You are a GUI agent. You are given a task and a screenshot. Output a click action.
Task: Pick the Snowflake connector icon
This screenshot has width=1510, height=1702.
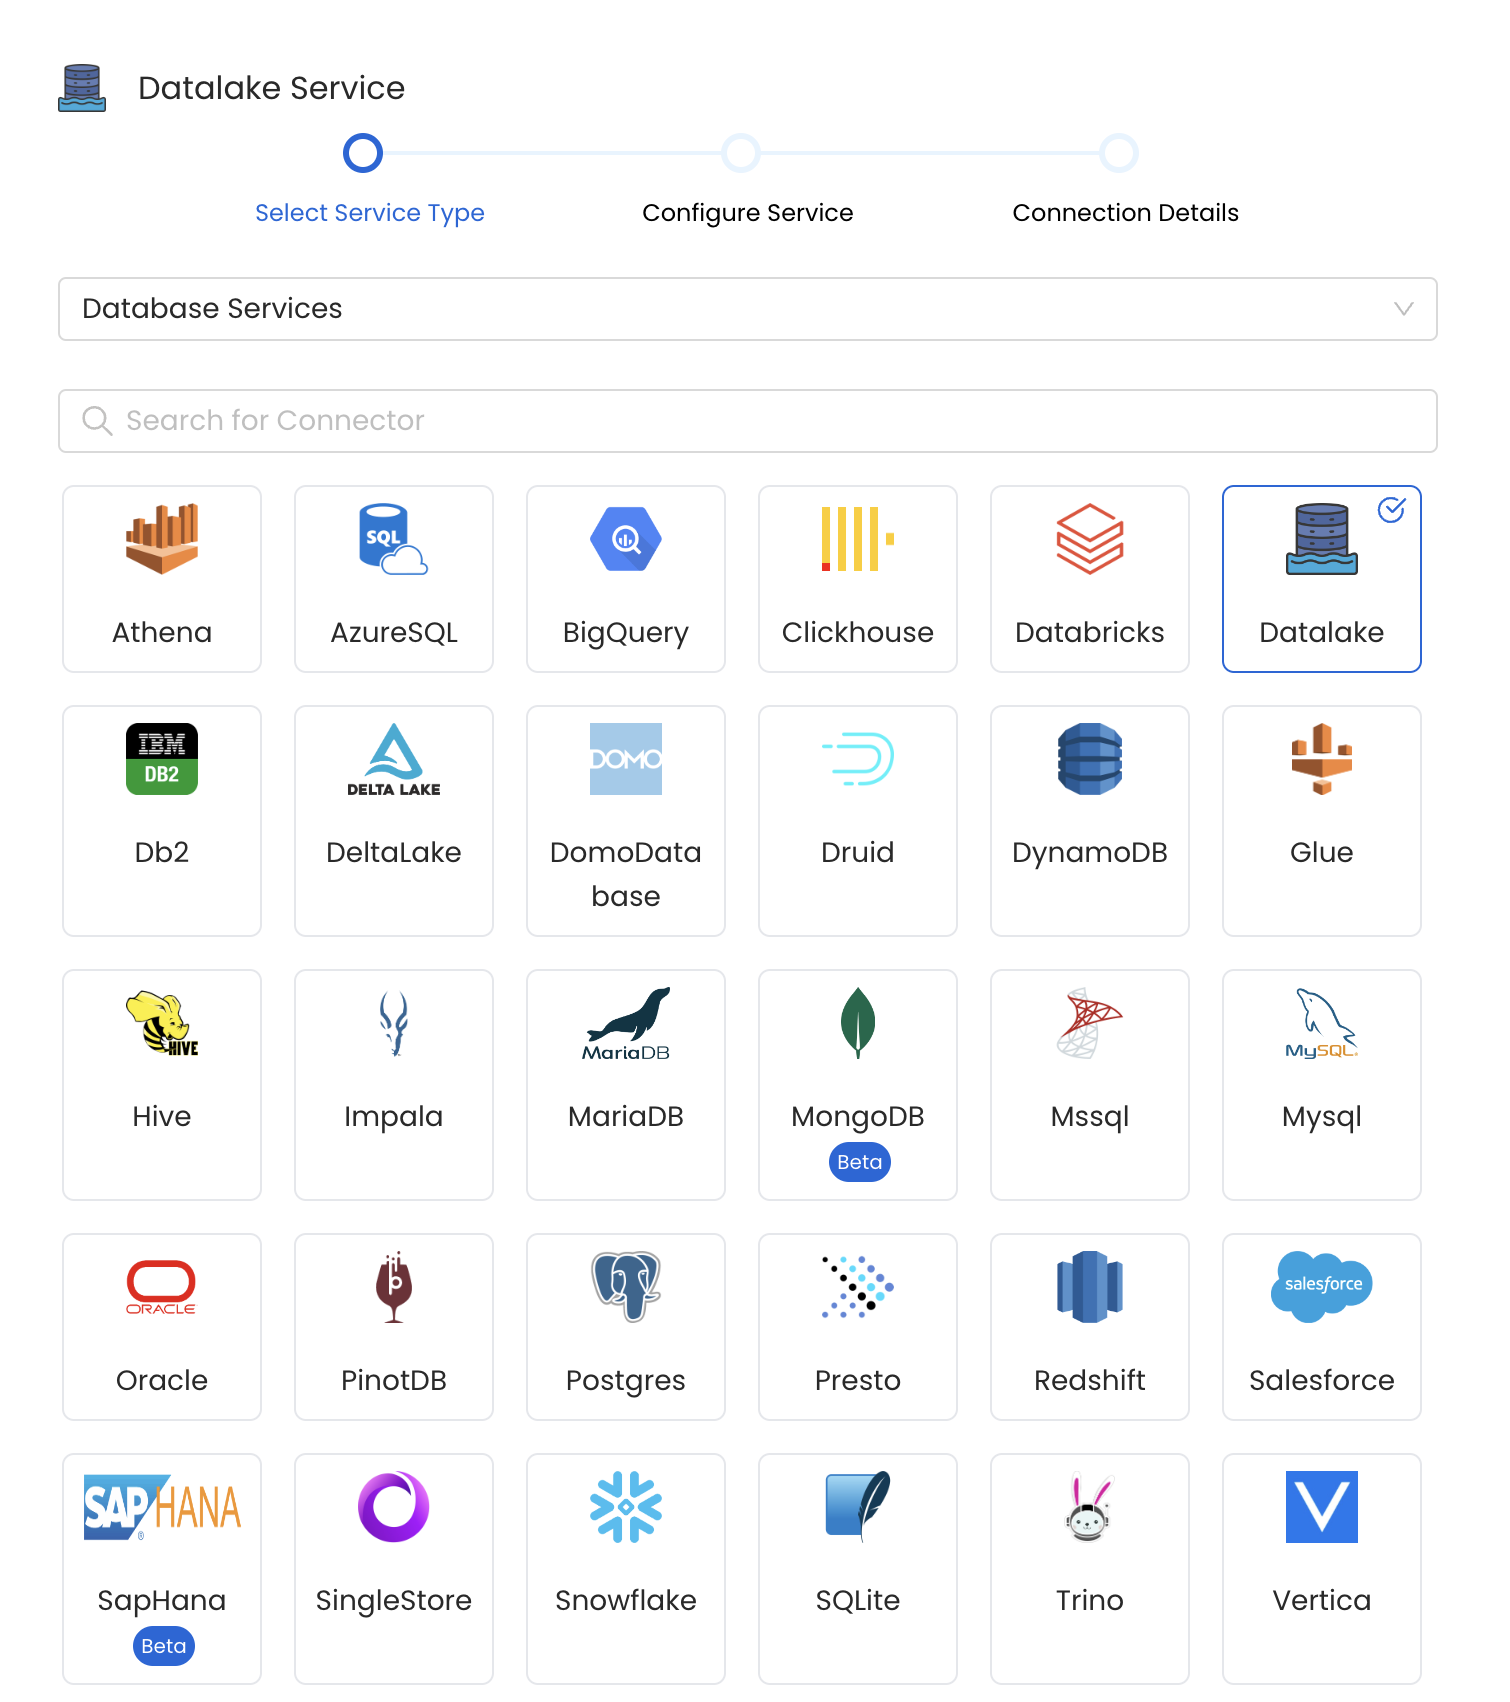[626, 1506]
